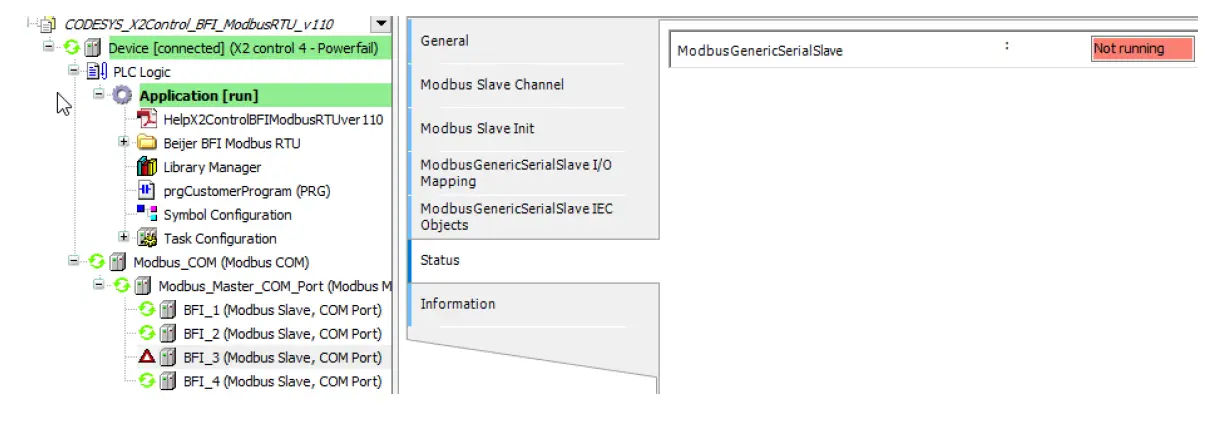The width and height of the screenshot is (1215, 428).
Task: Click the Task Configuration icon
Action: pos(147,238)
